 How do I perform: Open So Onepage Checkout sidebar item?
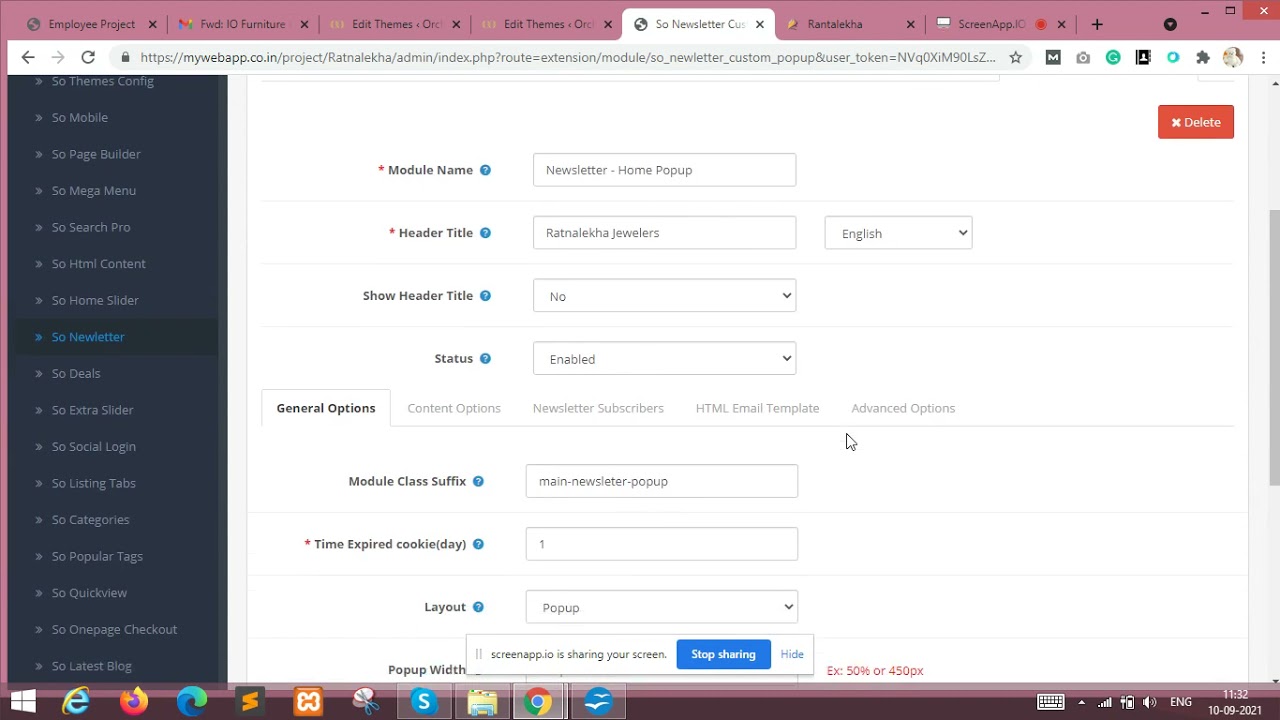point(114,630)
